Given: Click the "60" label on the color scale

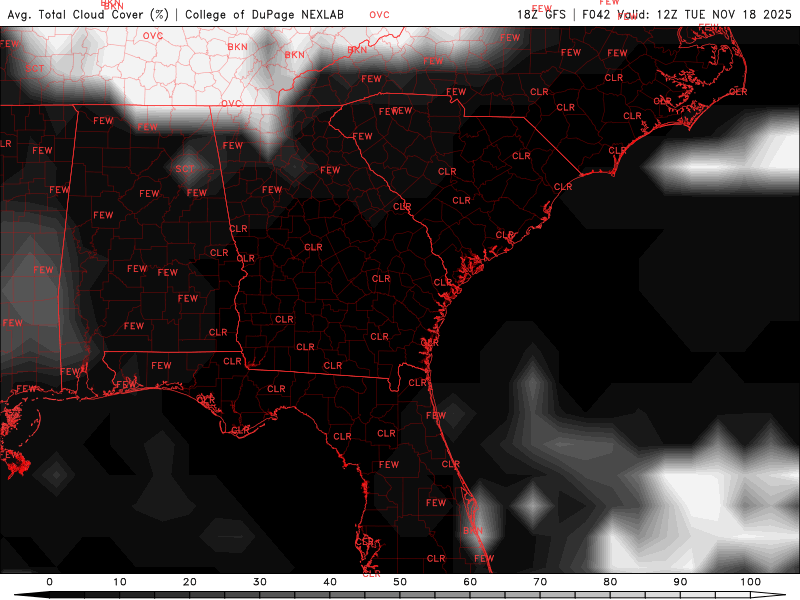Looking at the screenshot, I should pos(470,582).
